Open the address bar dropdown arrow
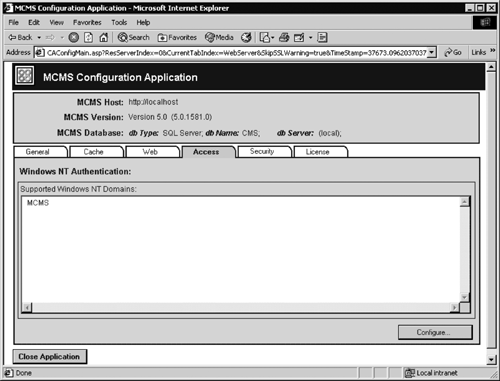The image size is (500, 381). [432, 52]
